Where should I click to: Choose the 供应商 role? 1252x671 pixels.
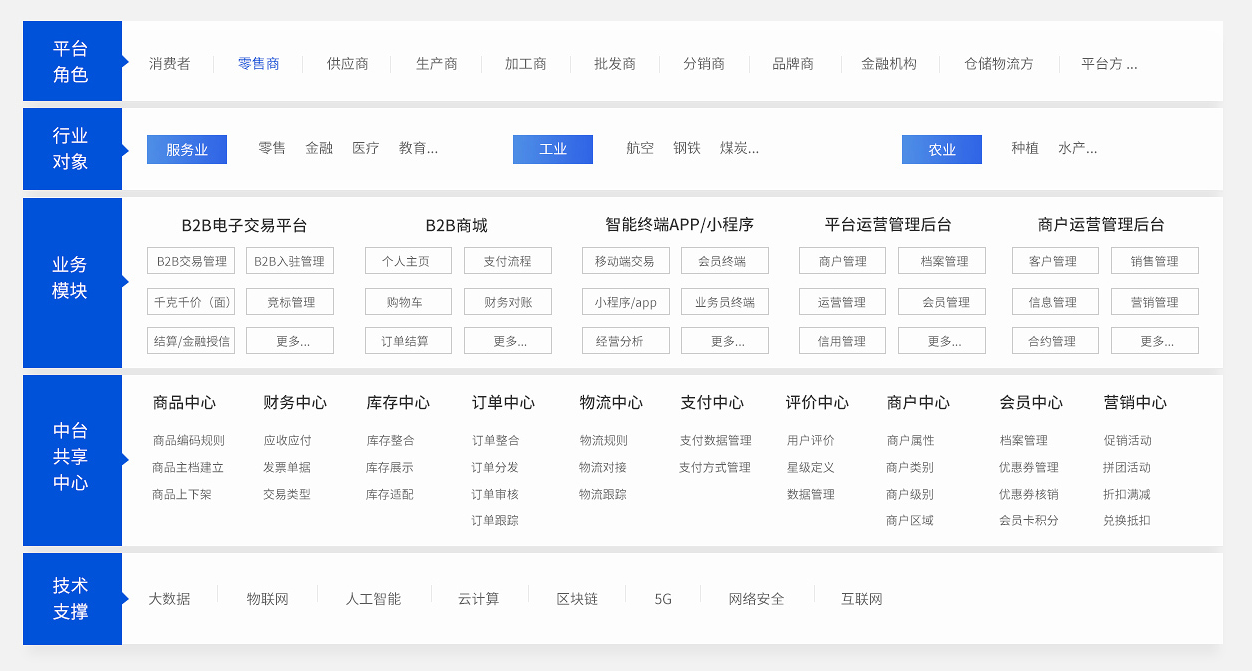pyautogui.click(x=347, y=64)
